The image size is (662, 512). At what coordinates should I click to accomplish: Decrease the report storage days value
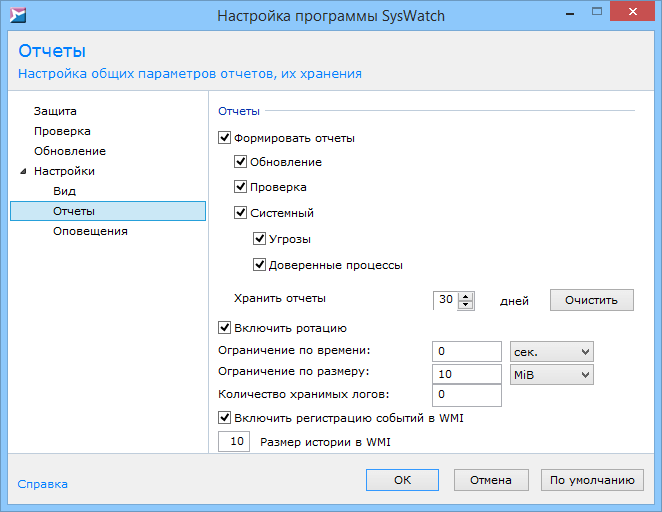coord(465,305)
